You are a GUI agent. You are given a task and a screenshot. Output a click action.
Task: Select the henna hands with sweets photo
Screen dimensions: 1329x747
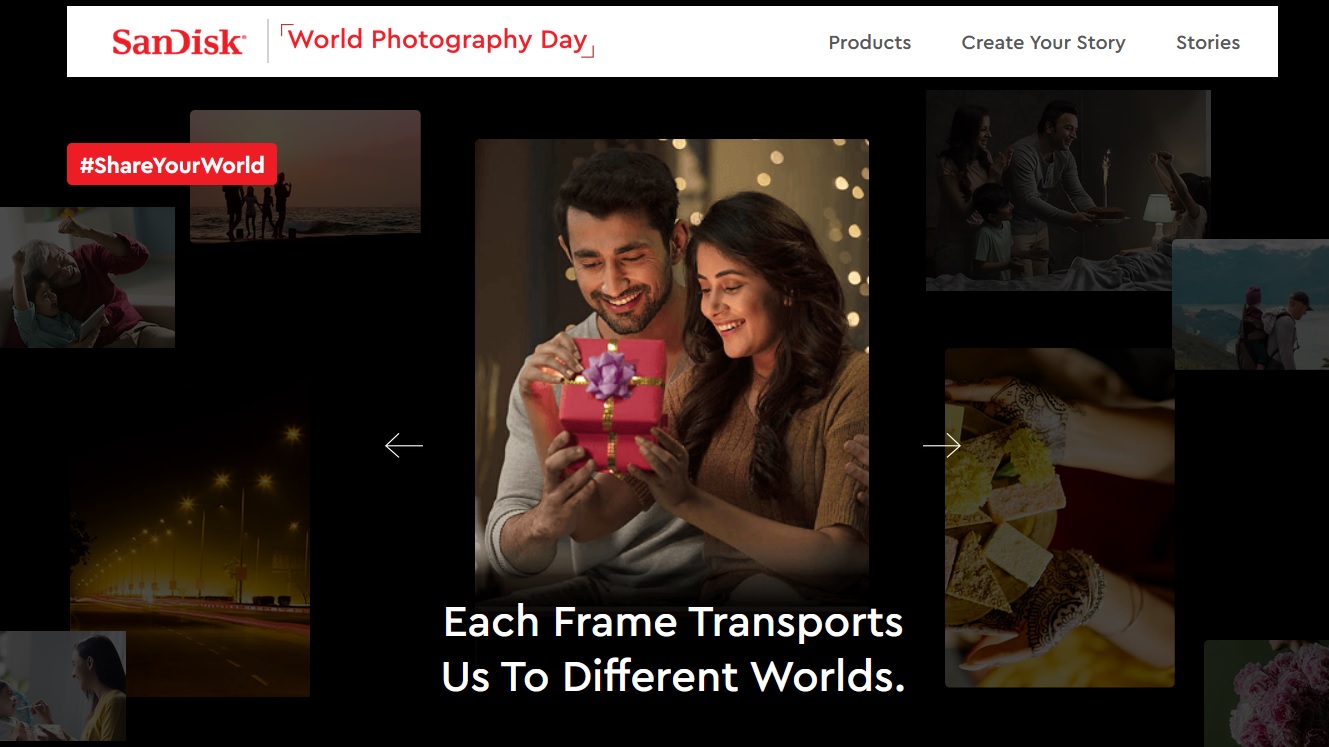tap(1059, 517)
